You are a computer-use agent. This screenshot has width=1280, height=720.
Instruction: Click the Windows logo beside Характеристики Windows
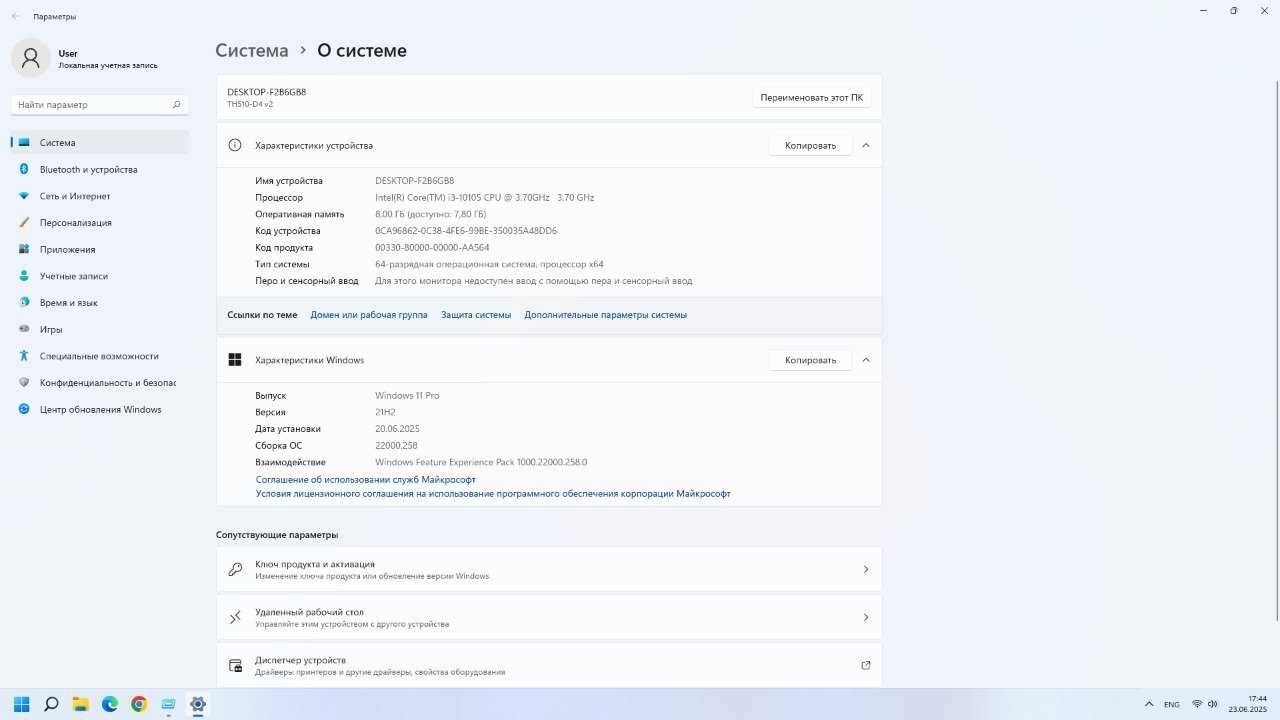point(235,360)
